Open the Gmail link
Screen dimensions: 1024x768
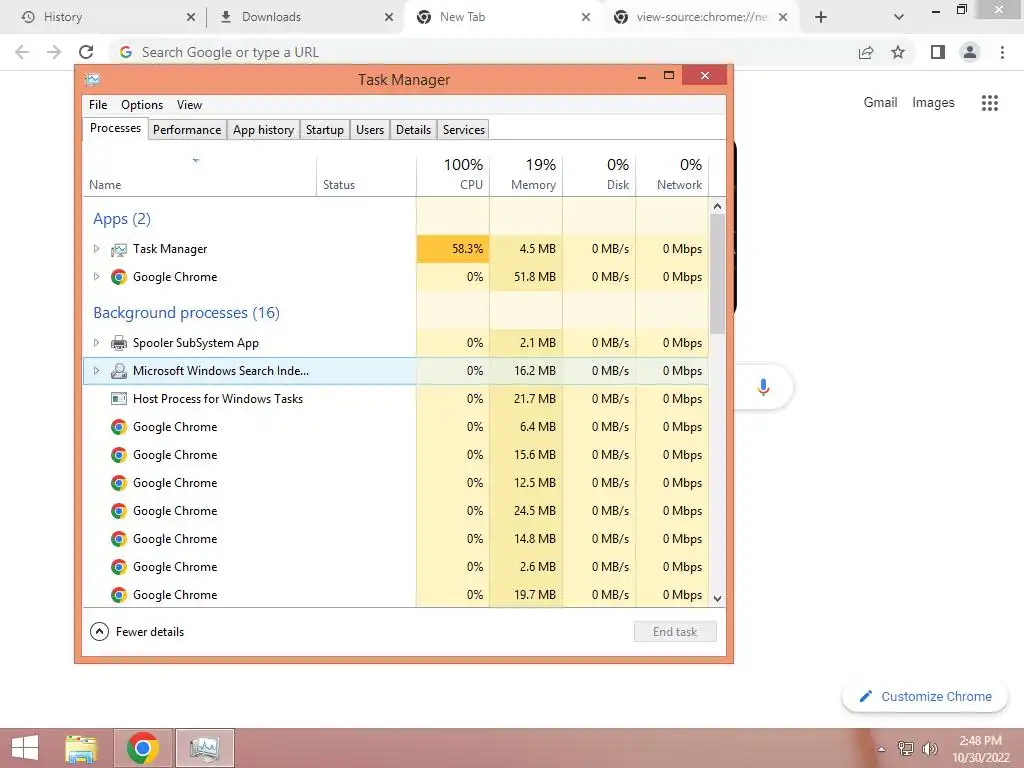880,103
